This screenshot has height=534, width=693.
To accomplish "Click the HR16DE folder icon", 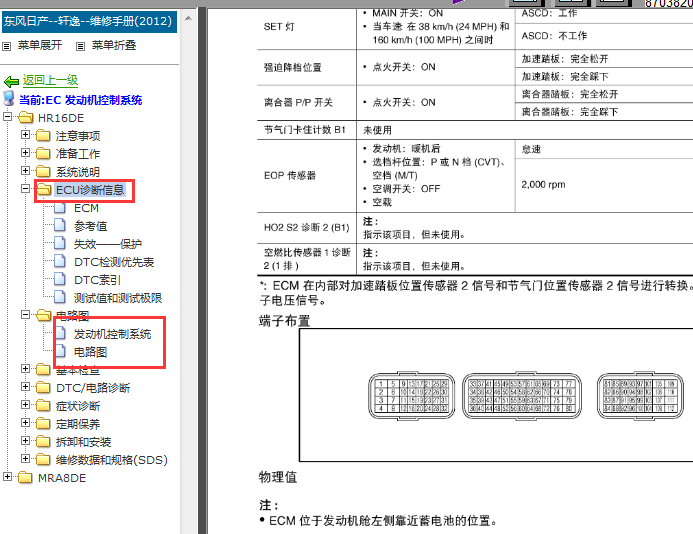I will click(26, 118).
